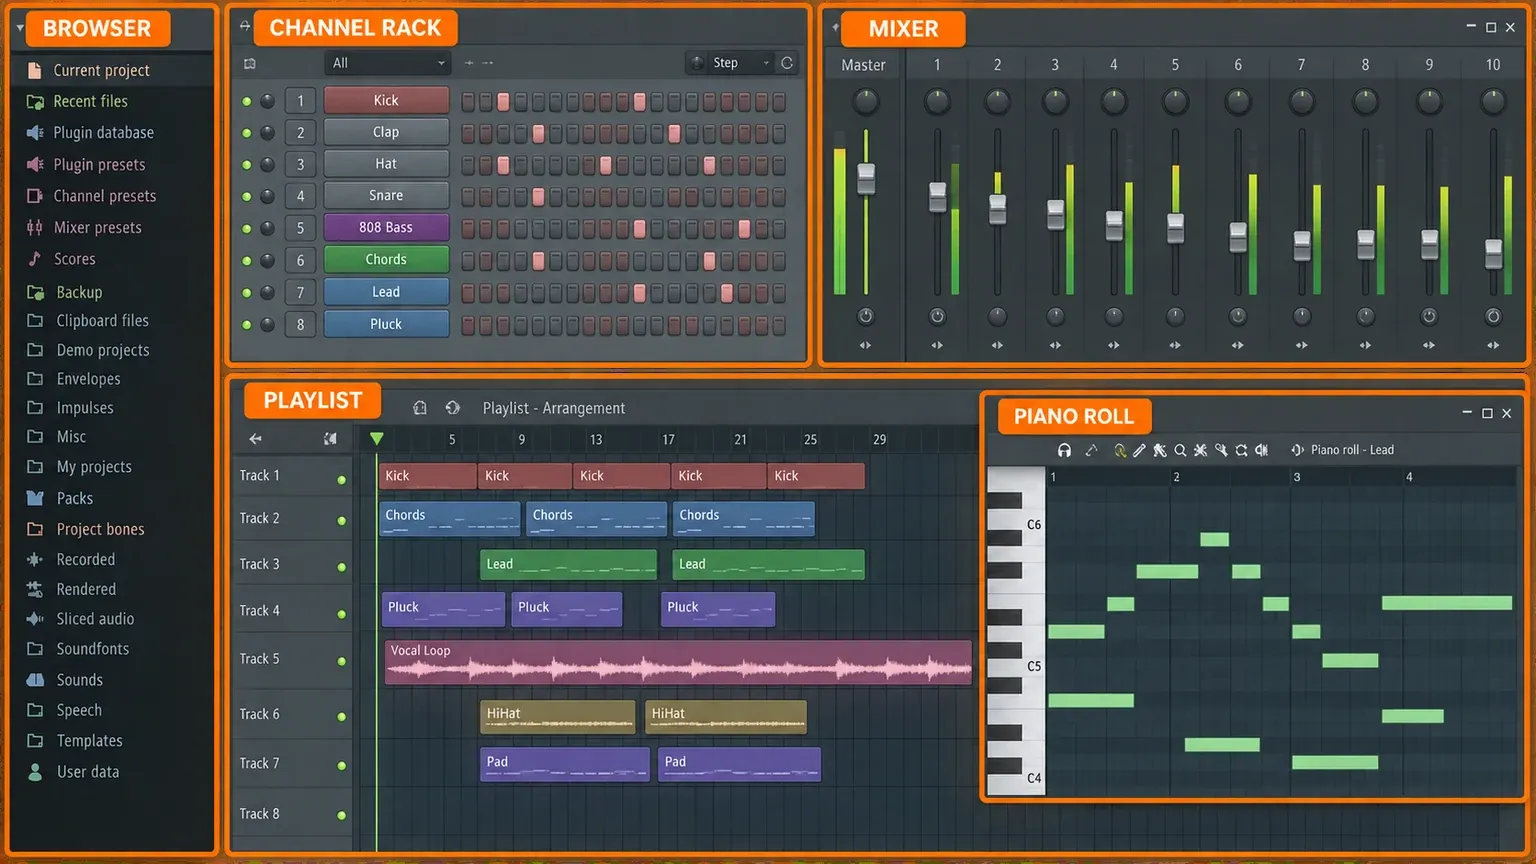Click the swing reset icon next to Step
Viewport: 1536px width, 864px height.
(x=787, y=63)
